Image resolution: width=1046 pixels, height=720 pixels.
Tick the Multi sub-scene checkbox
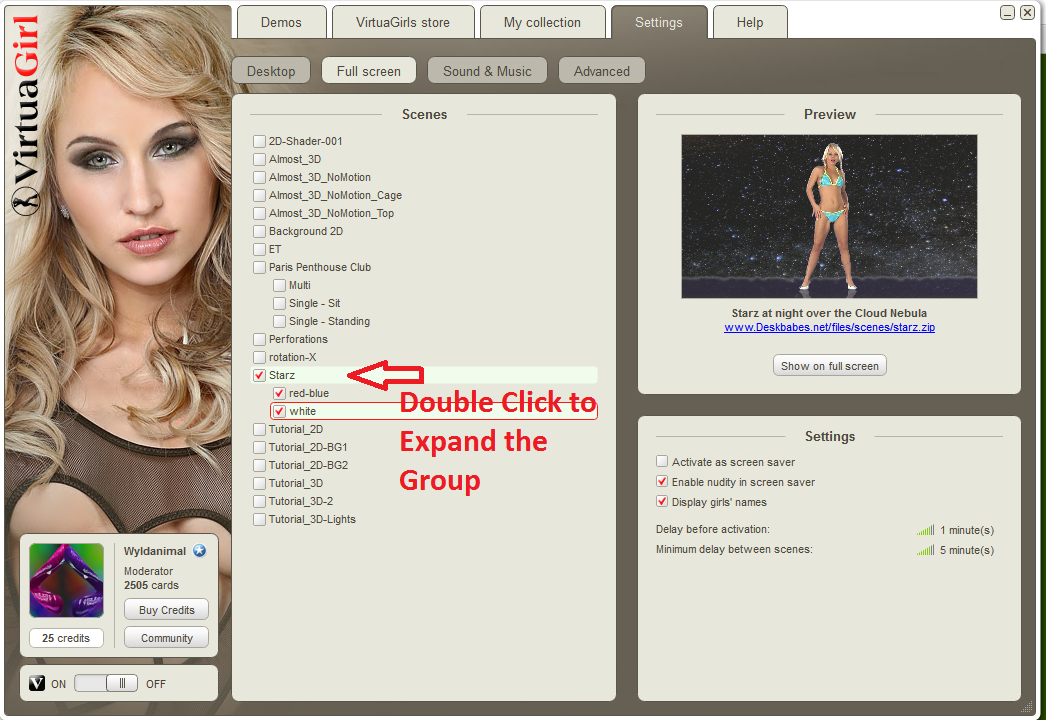280,286
